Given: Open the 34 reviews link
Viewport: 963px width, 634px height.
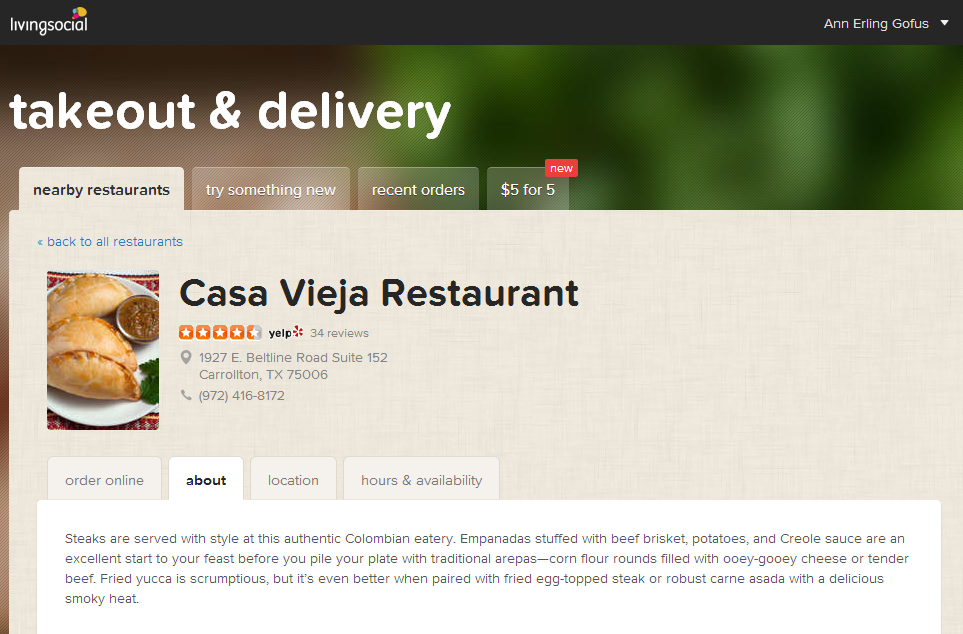Looking at the screenshot, I should pyautogui.click(x=339, y=333).
